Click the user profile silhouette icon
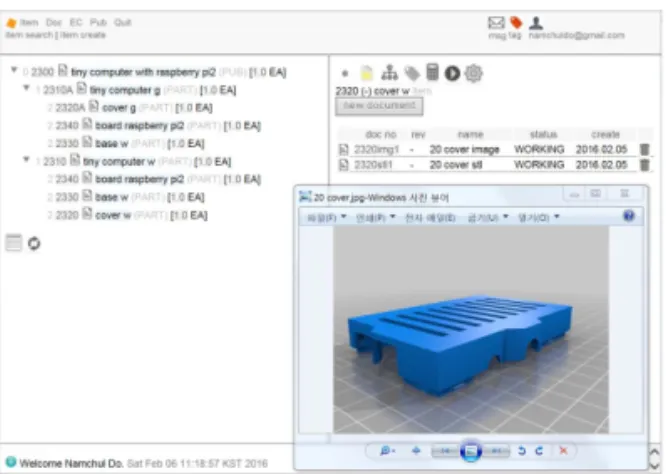 tap(536, 22)
